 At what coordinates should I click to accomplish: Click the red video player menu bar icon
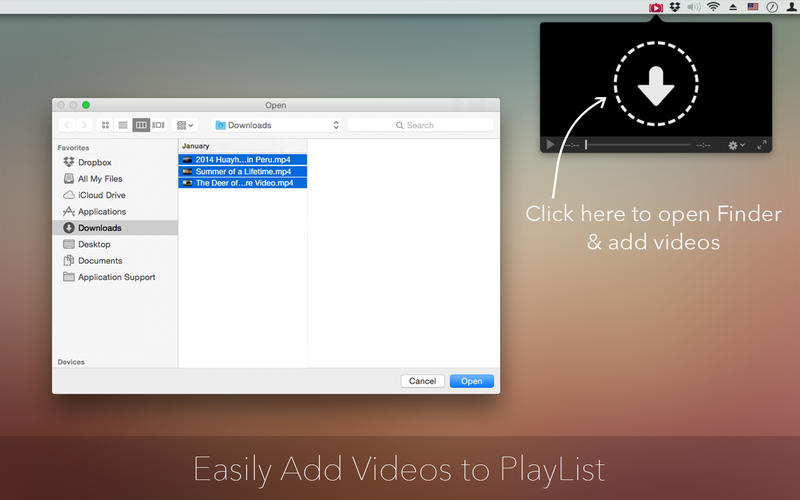pos(656,7)
